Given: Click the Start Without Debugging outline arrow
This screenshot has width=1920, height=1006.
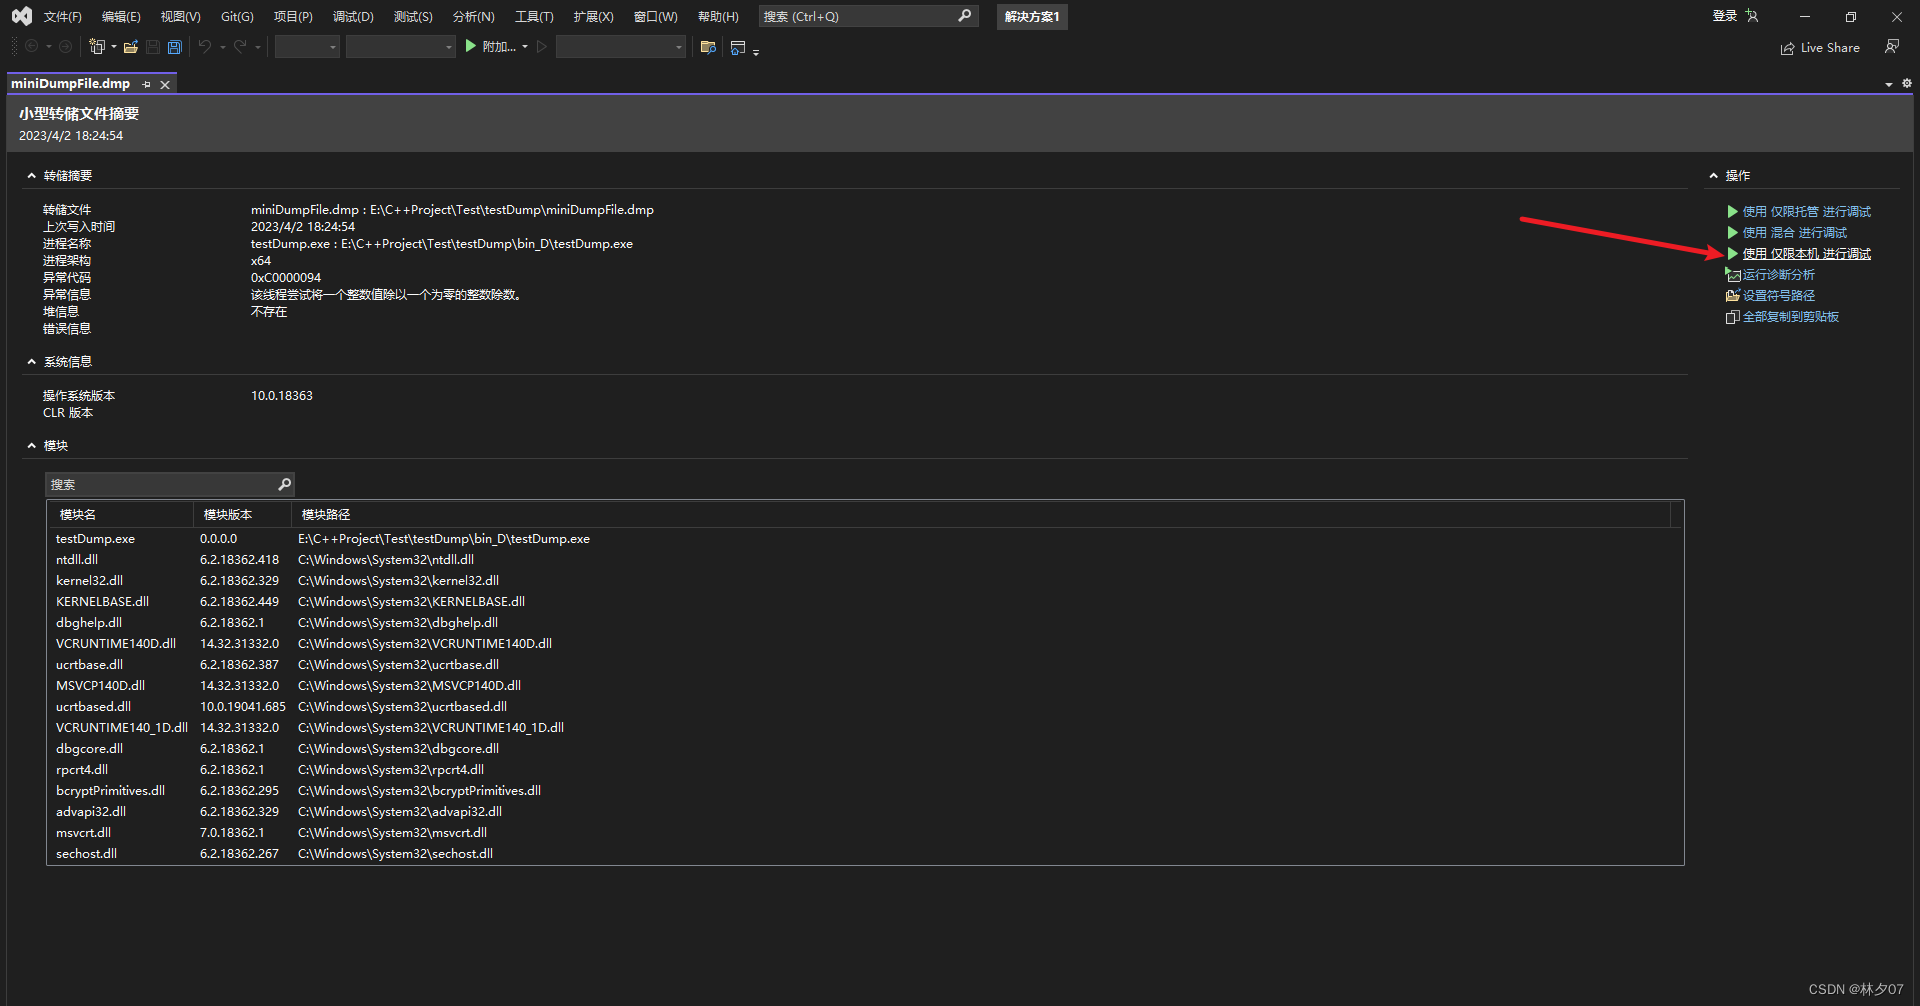Looking at the screenshot, I should coord(541,47).
